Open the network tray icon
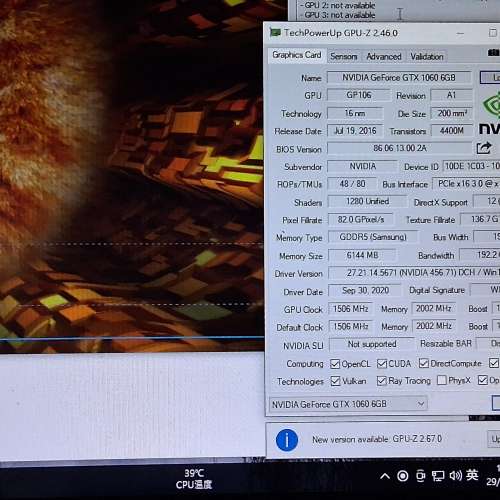Screen dimensions: 500x500 click(x=438, y=476)
